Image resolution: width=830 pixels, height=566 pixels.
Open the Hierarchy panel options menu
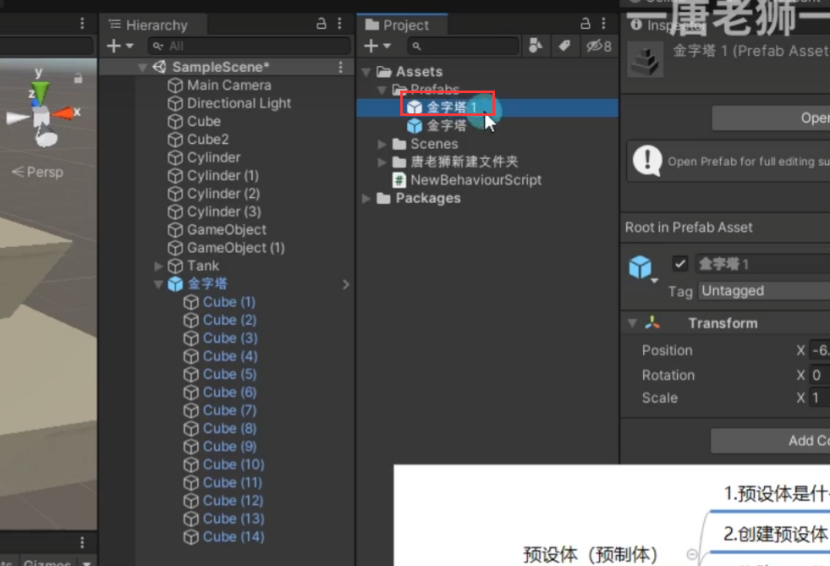[x=339, y=23]
